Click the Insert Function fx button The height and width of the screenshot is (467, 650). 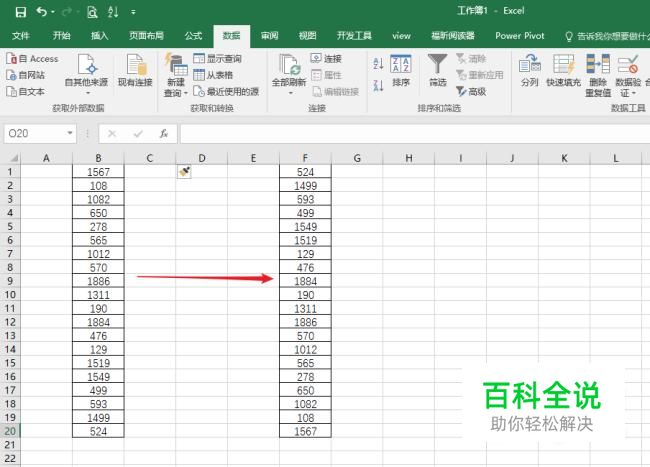coord(164,133)
